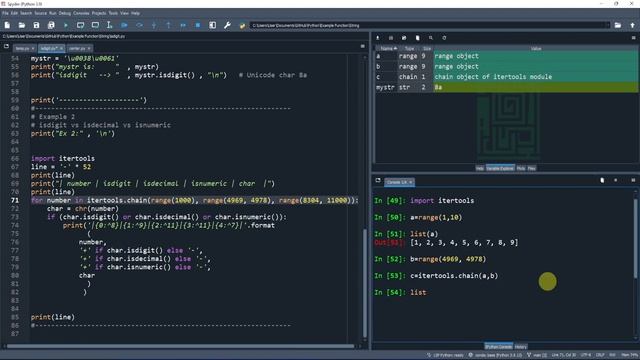The image size is (640, 360).
Task: Interrupt kernel stop button in console
Action: point(616,180)
